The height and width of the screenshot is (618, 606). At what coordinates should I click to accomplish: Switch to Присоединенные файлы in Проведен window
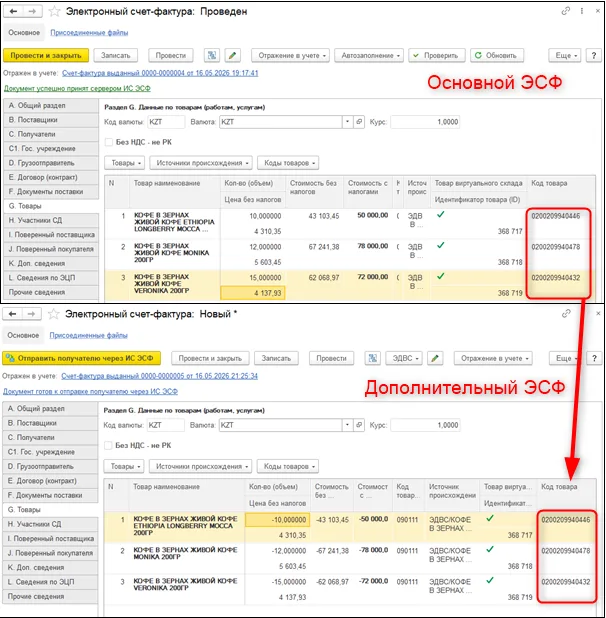[x=89, y=33]
